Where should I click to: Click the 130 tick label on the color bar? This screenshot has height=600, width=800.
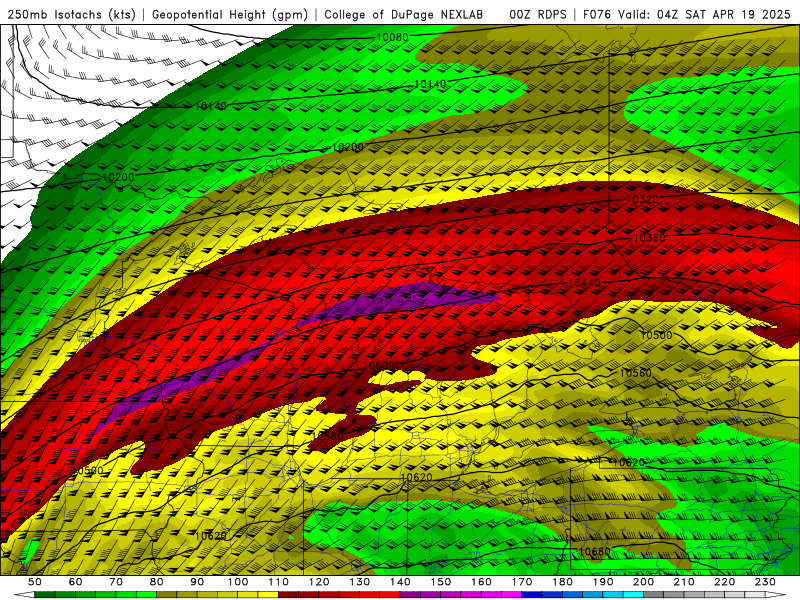[x=359, y=582]
